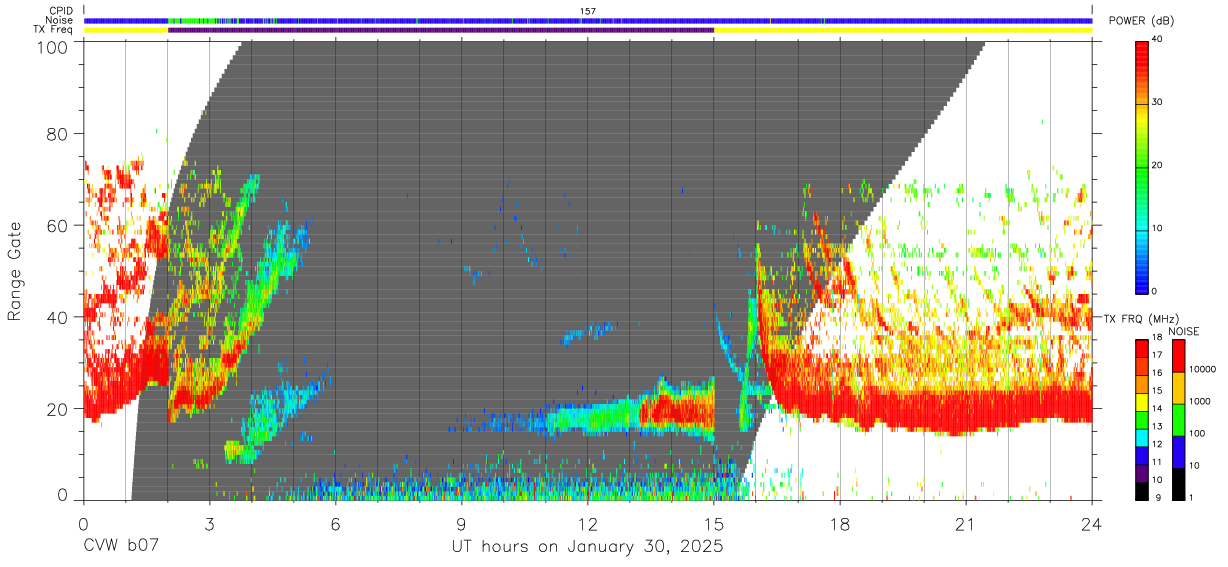Click the 3 tick on the UT hours axis
Screen dimensions: 1228x567
coord(209,522)
